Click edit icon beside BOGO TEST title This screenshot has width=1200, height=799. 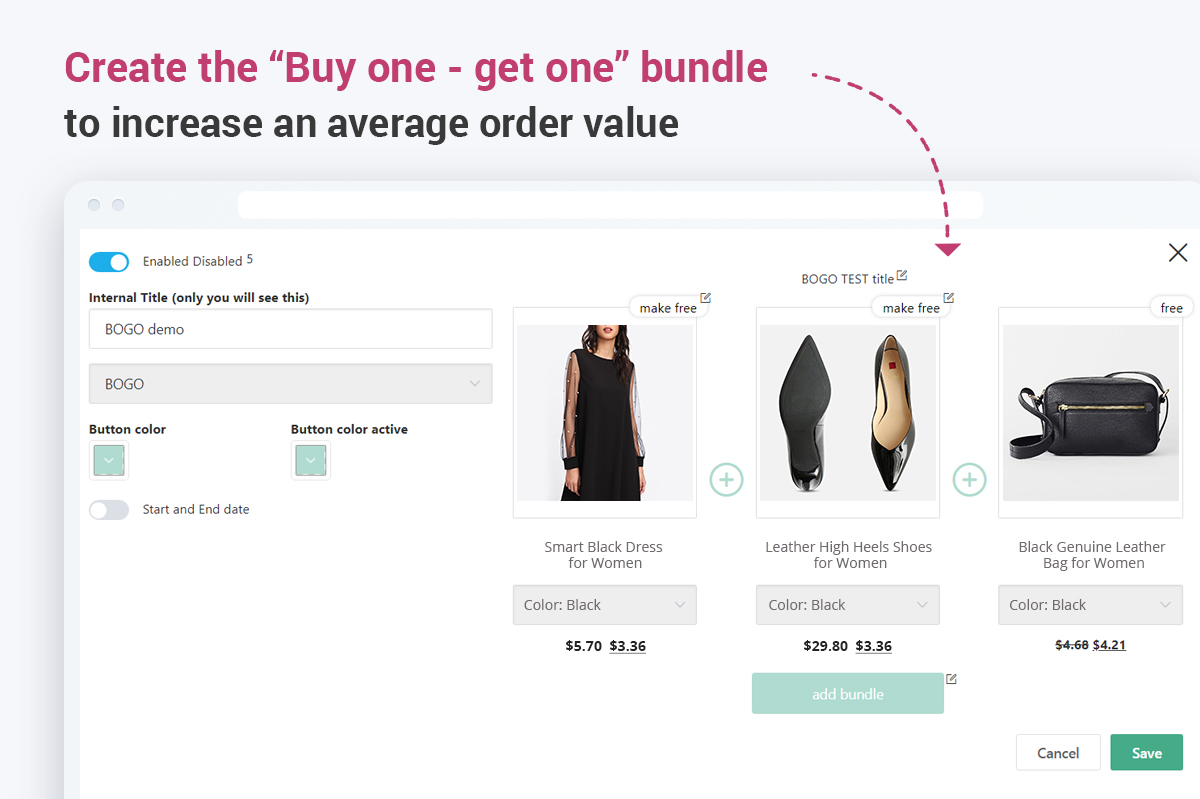click(x=902, y=276)
